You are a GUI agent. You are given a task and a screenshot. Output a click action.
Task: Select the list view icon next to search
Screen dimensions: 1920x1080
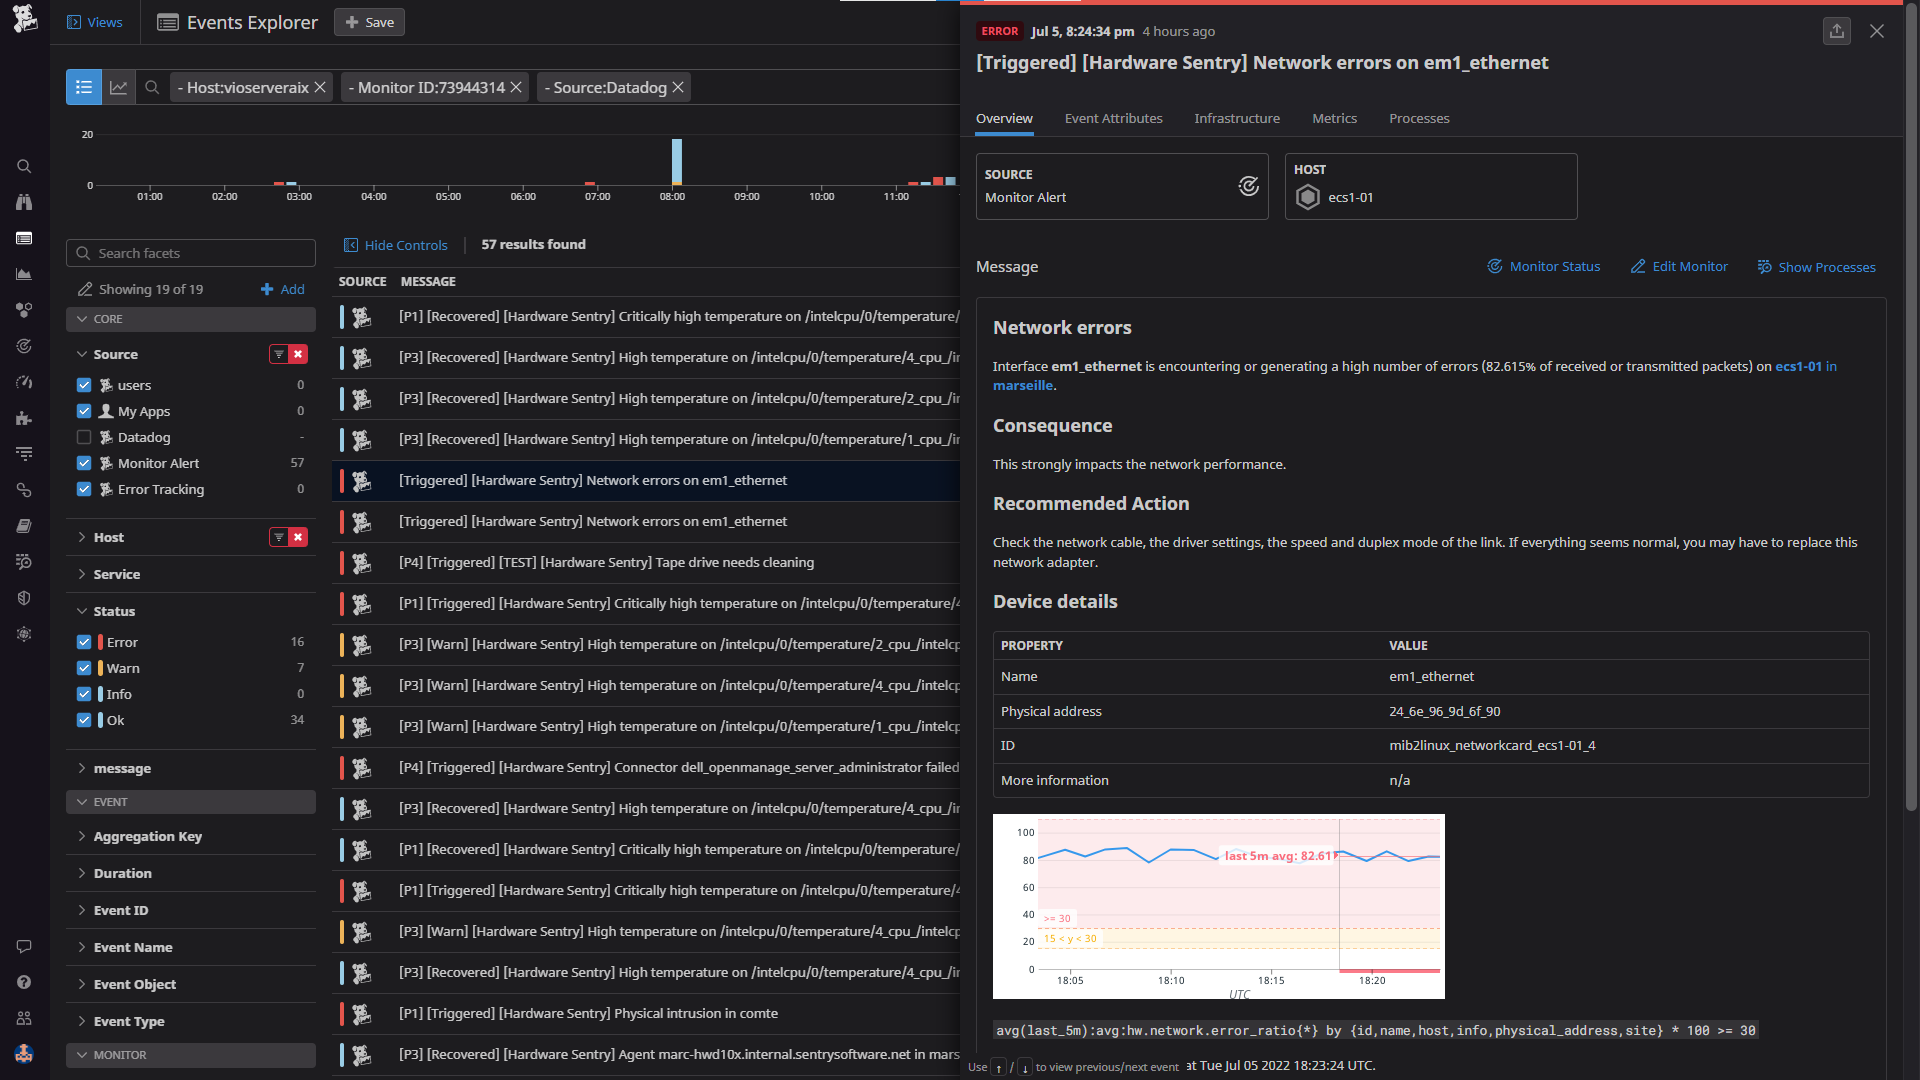(x=84, y=87)
